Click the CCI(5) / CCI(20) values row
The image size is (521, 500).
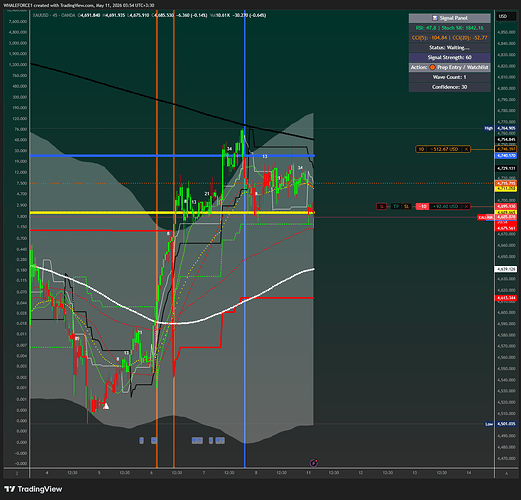click(x=450, y=38)
